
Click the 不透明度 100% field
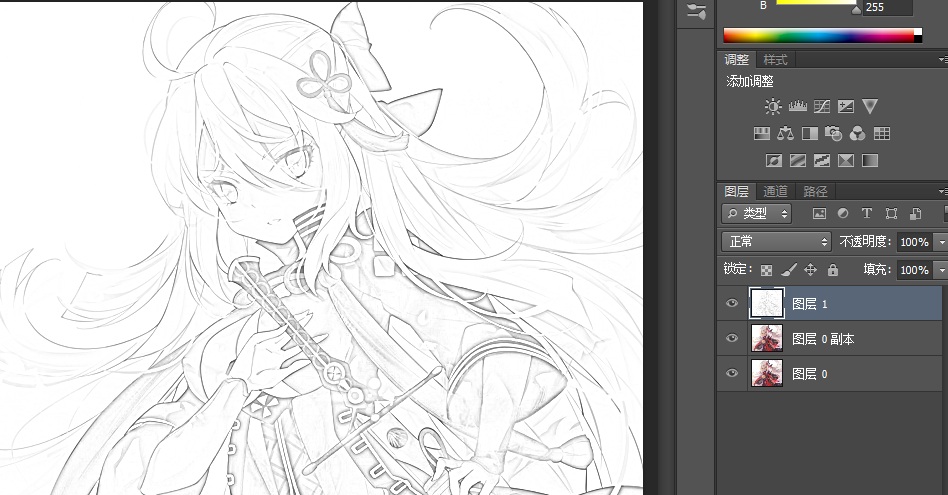(x=915, y=242)
